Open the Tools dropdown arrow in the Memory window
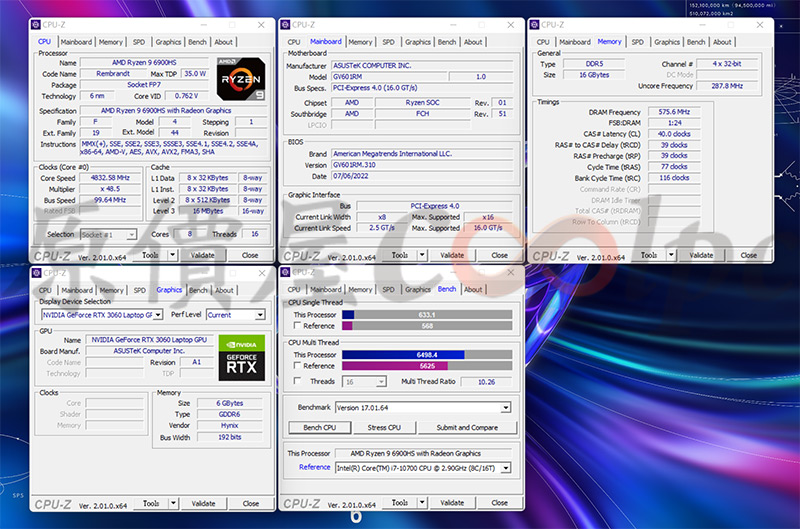Viewport: 800px width, 529px height. coord(671,255)
